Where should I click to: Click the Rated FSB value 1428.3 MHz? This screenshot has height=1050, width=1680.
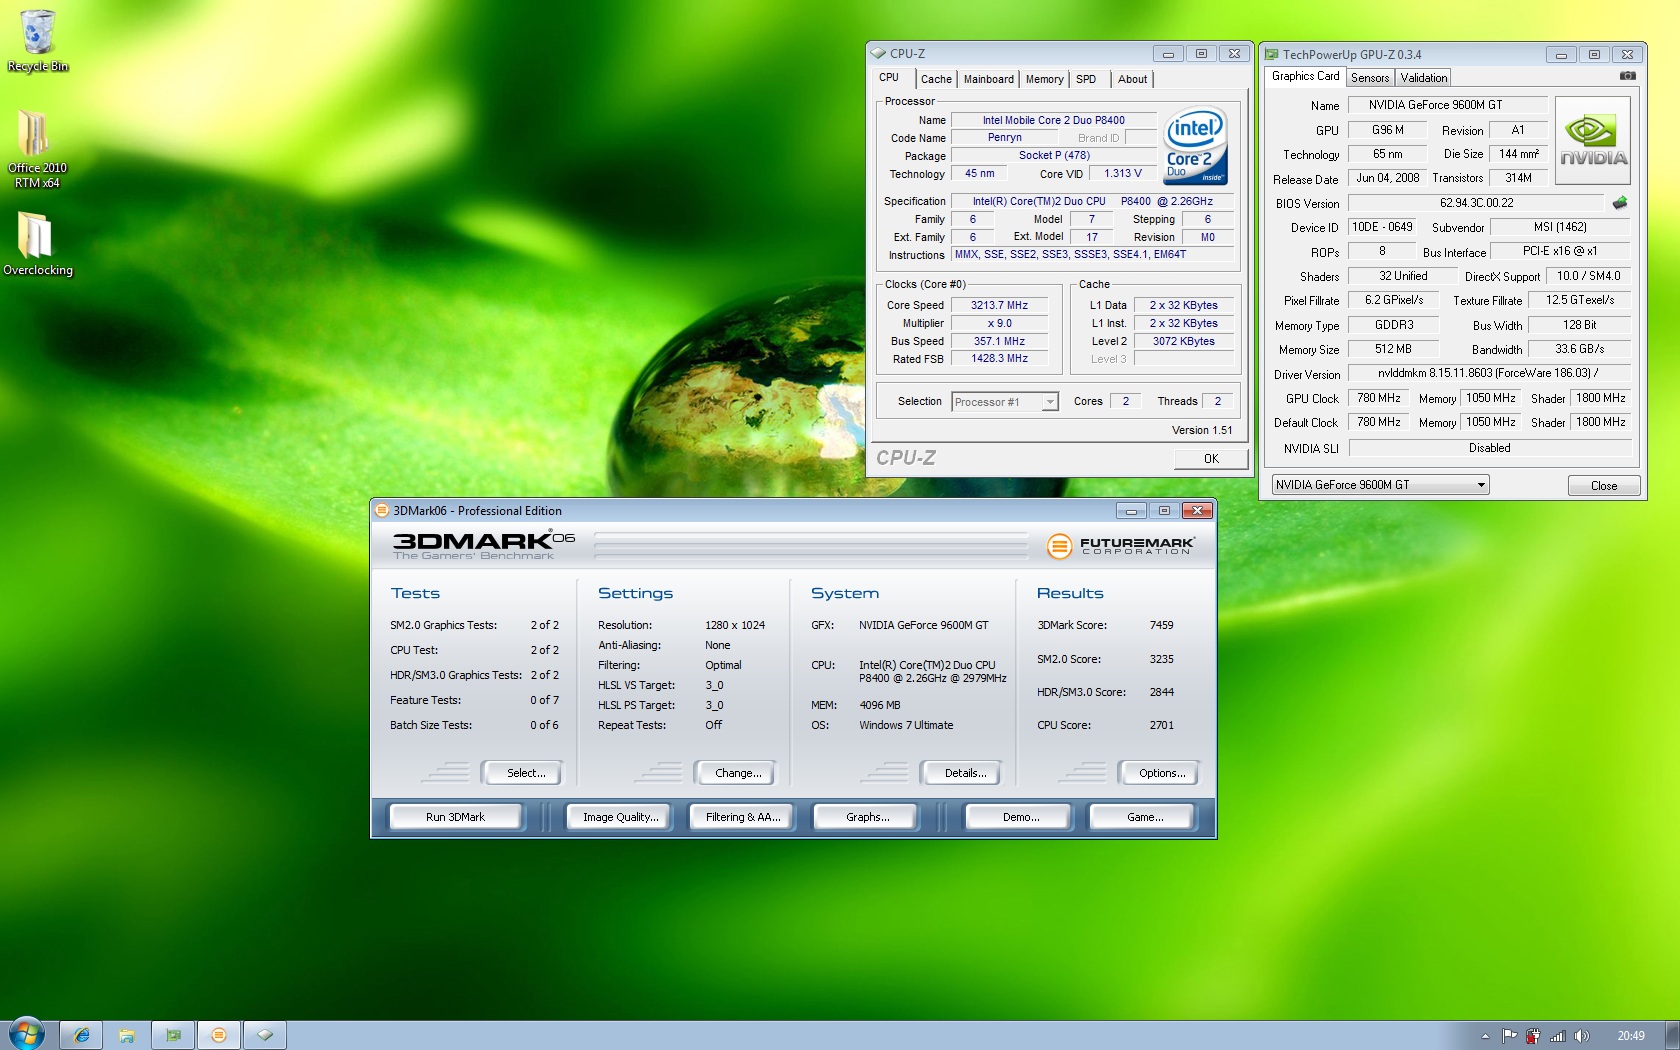tap(999, 359)
